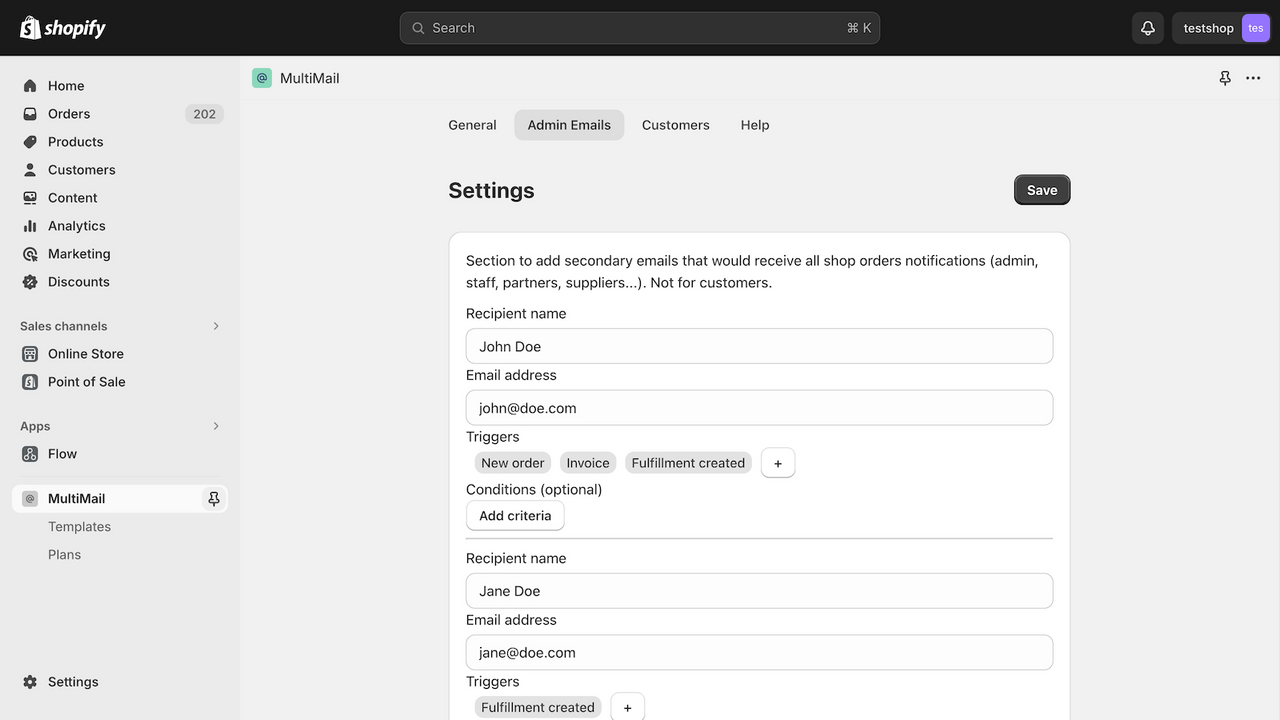
Task: Click the MultiMail sidebar app icon
Action: 30,499
